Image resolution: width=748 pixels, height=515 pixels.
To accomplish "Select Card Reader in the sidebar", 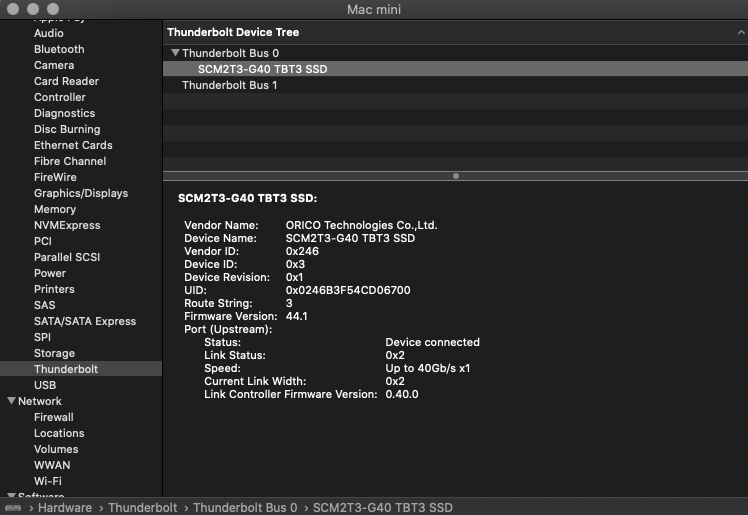I will 66,81.
